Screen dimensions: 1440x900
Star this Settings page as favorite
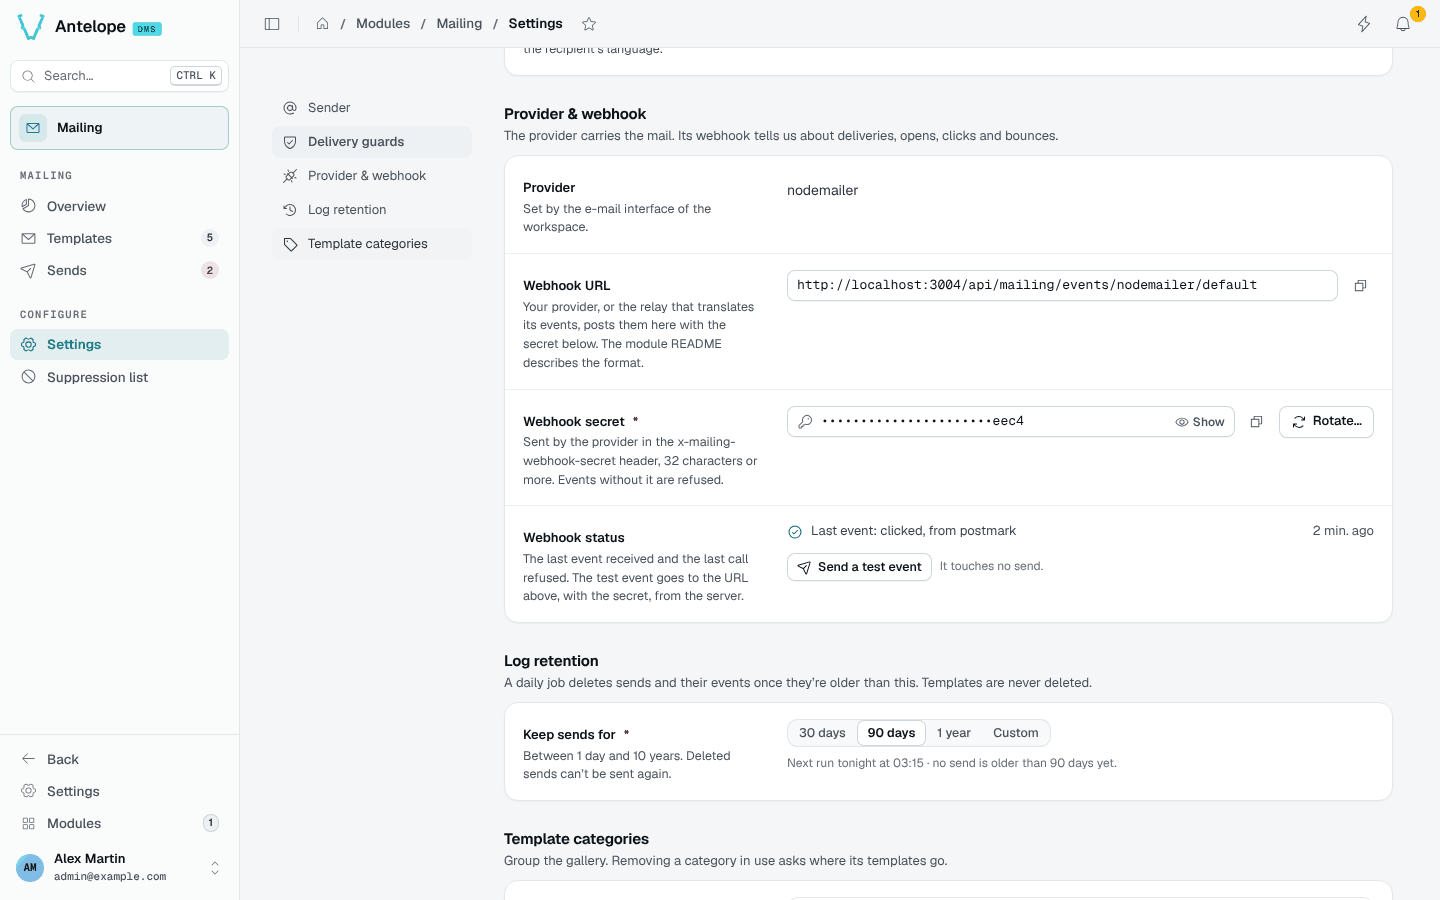click(x=589, y=24)
